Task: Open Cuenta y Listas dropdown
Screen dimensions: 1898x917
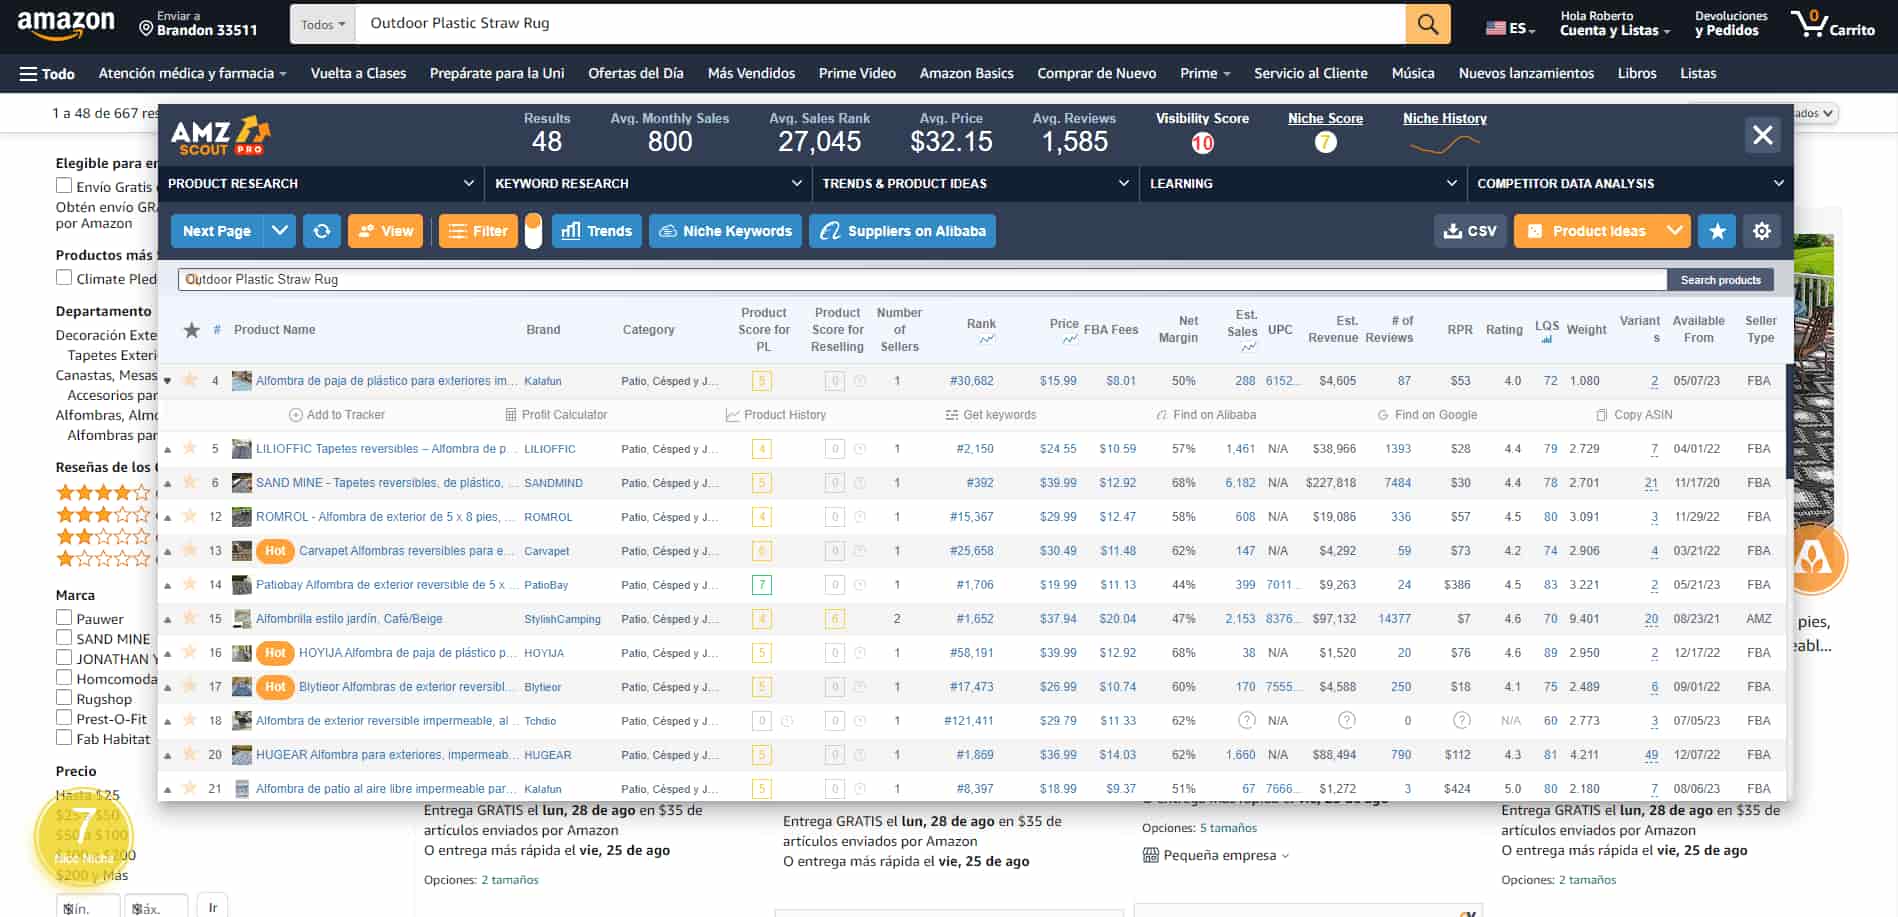Action: click(x=1614, y=24)
